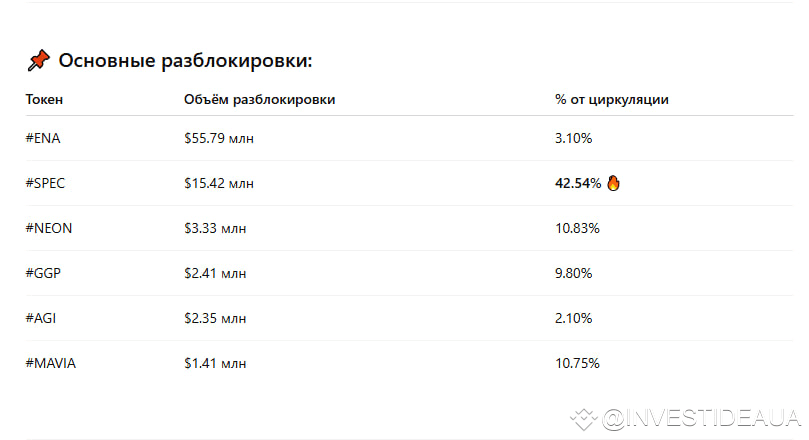This screenshot has height=440, width=809.
Task: Click the INVESTIDEAUA watermark logo icon
Action: 583,417
